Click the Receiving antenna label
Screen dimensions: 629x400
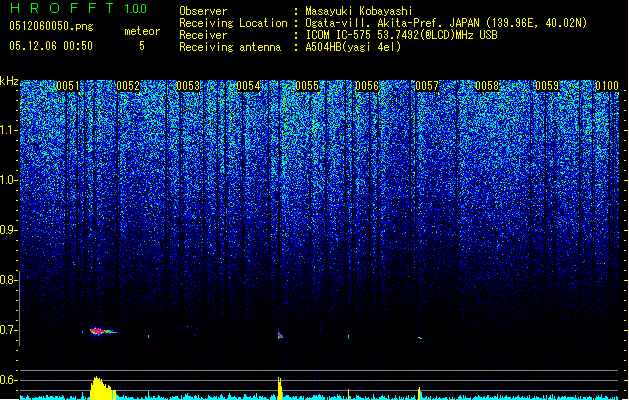click(230, 47)
